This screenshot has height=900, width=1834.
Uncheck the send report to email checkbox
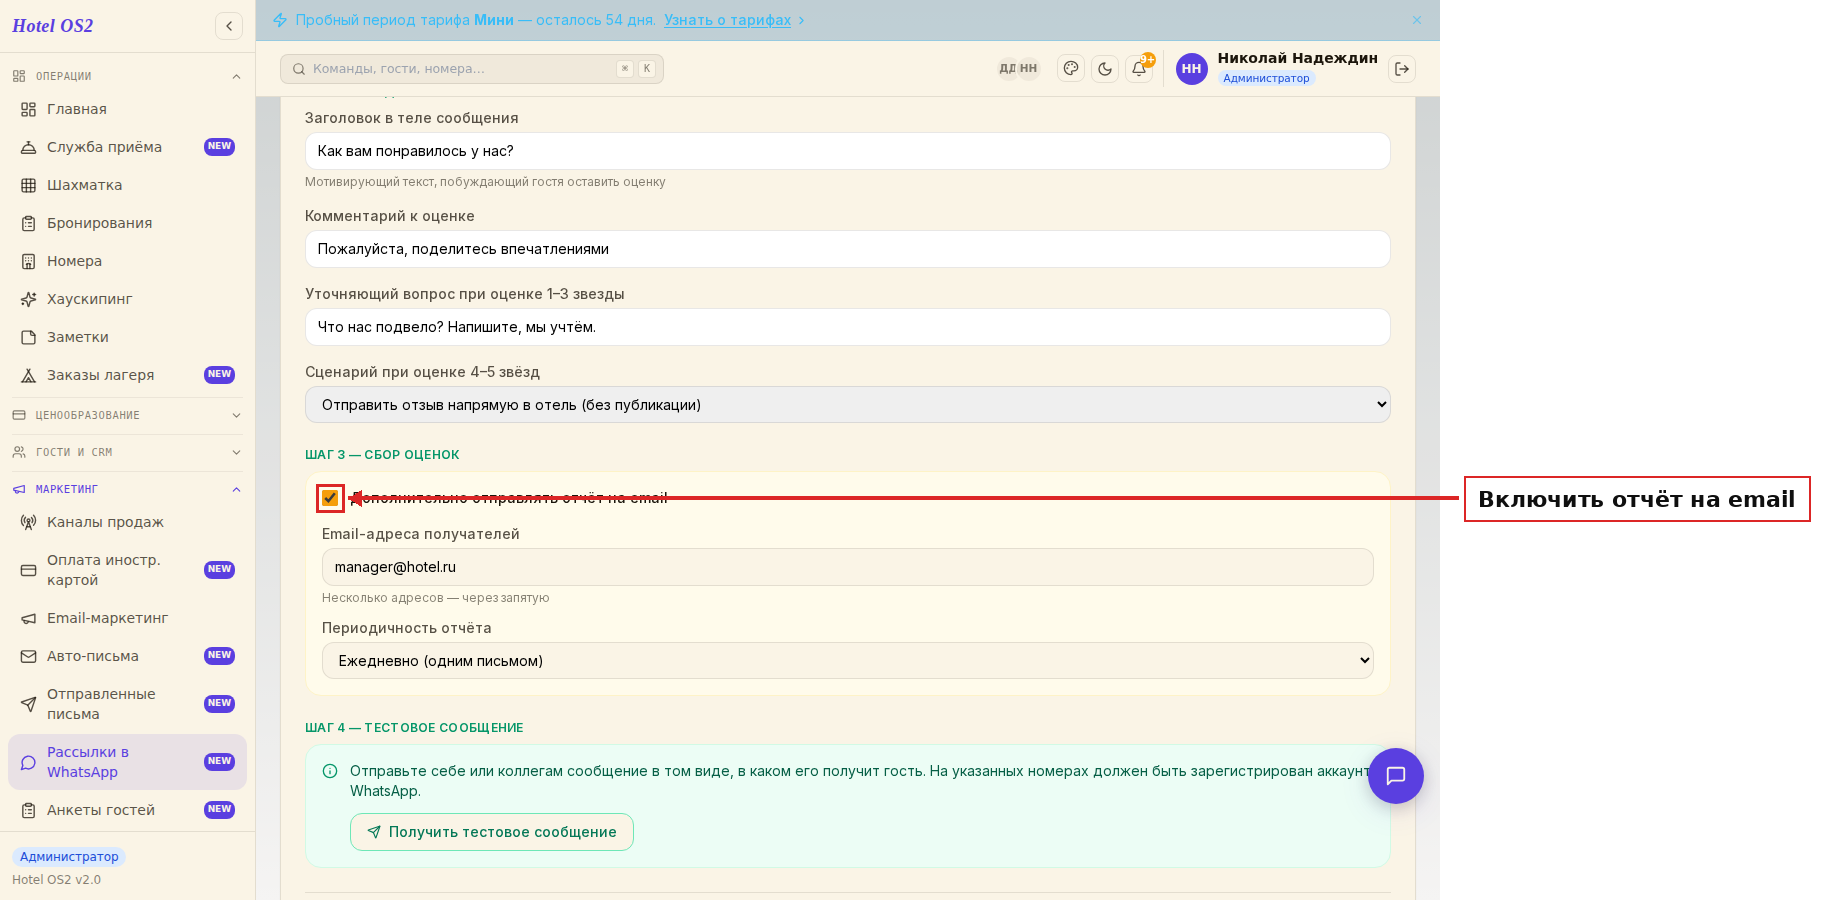(330, 498)
